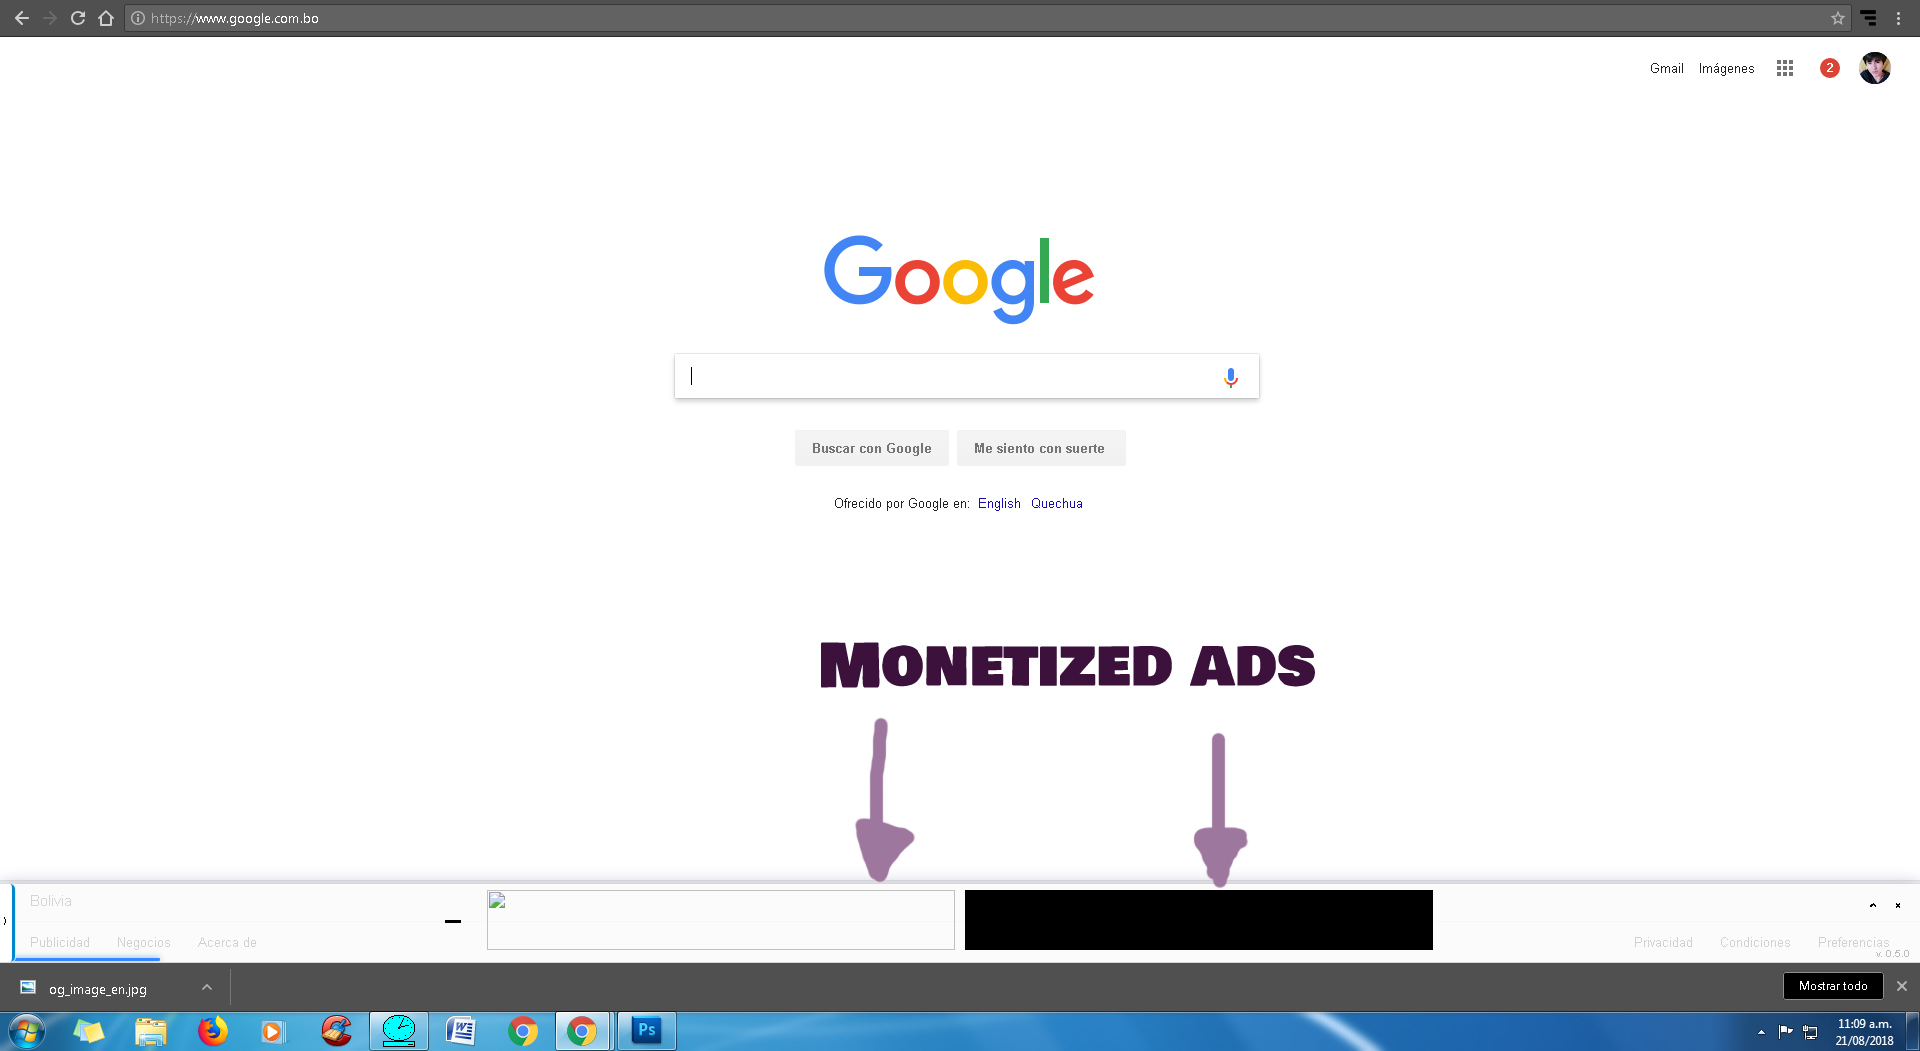Collapse the ad bar with the caret
The image size is (1920, 1051).
(1873, 905)
